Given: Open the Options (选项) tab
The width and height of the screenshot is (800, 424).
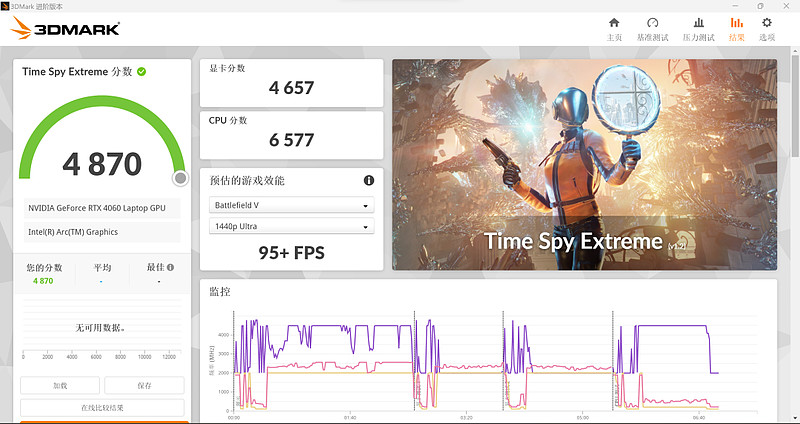Looking at the screenshot, I should [767, 29].
